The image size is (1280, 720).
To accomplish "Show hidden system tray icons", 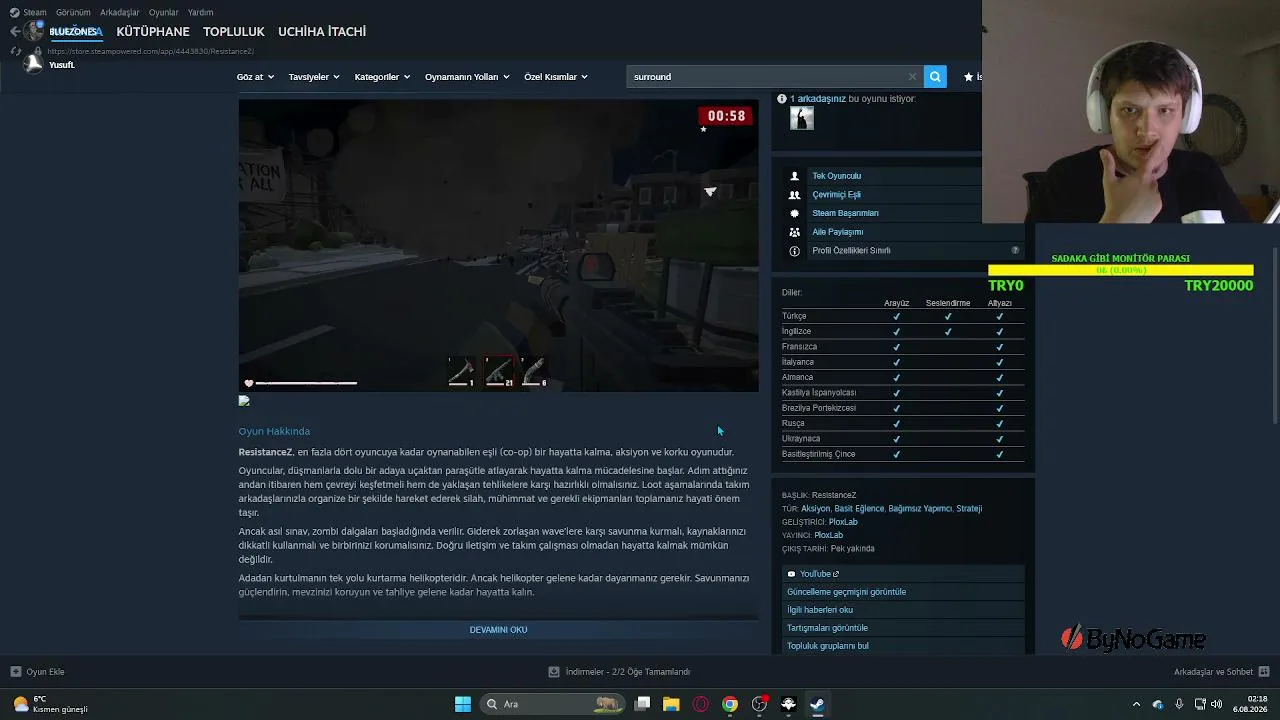I will click(1136, 704).
